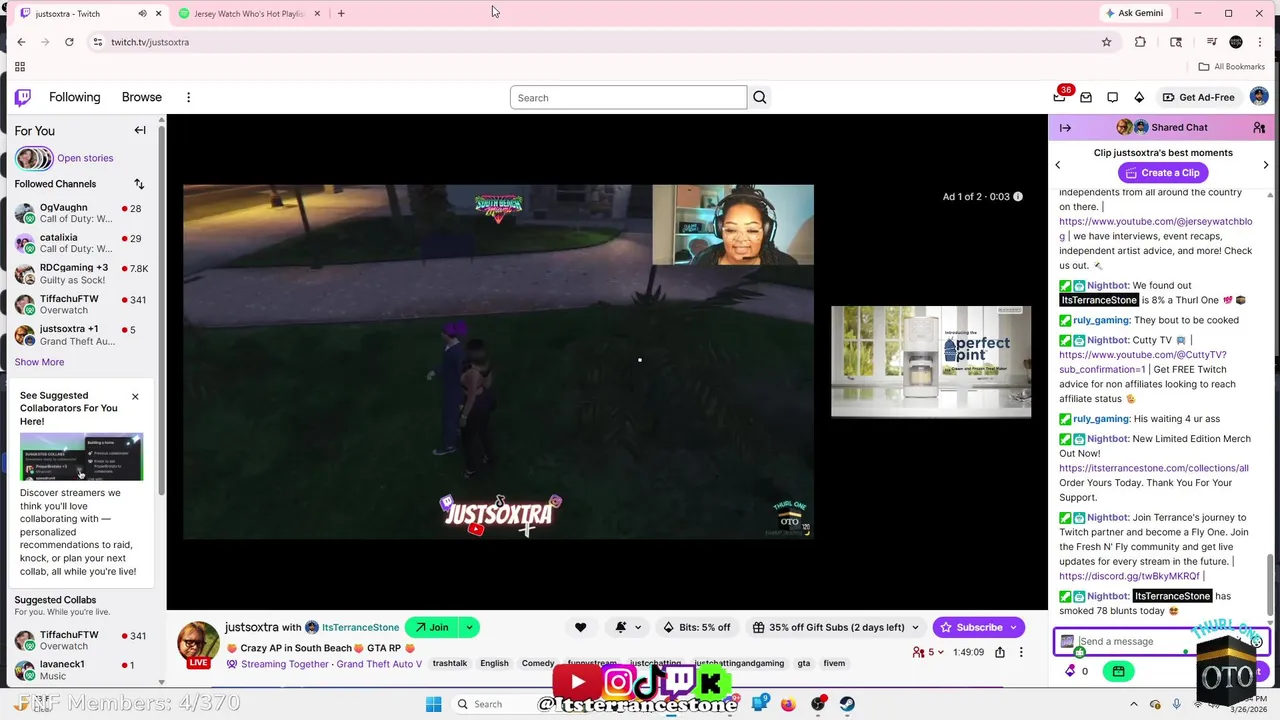Click the Join stream button
The width and height of the screenshot is (1280, 720).
[432, 627]
